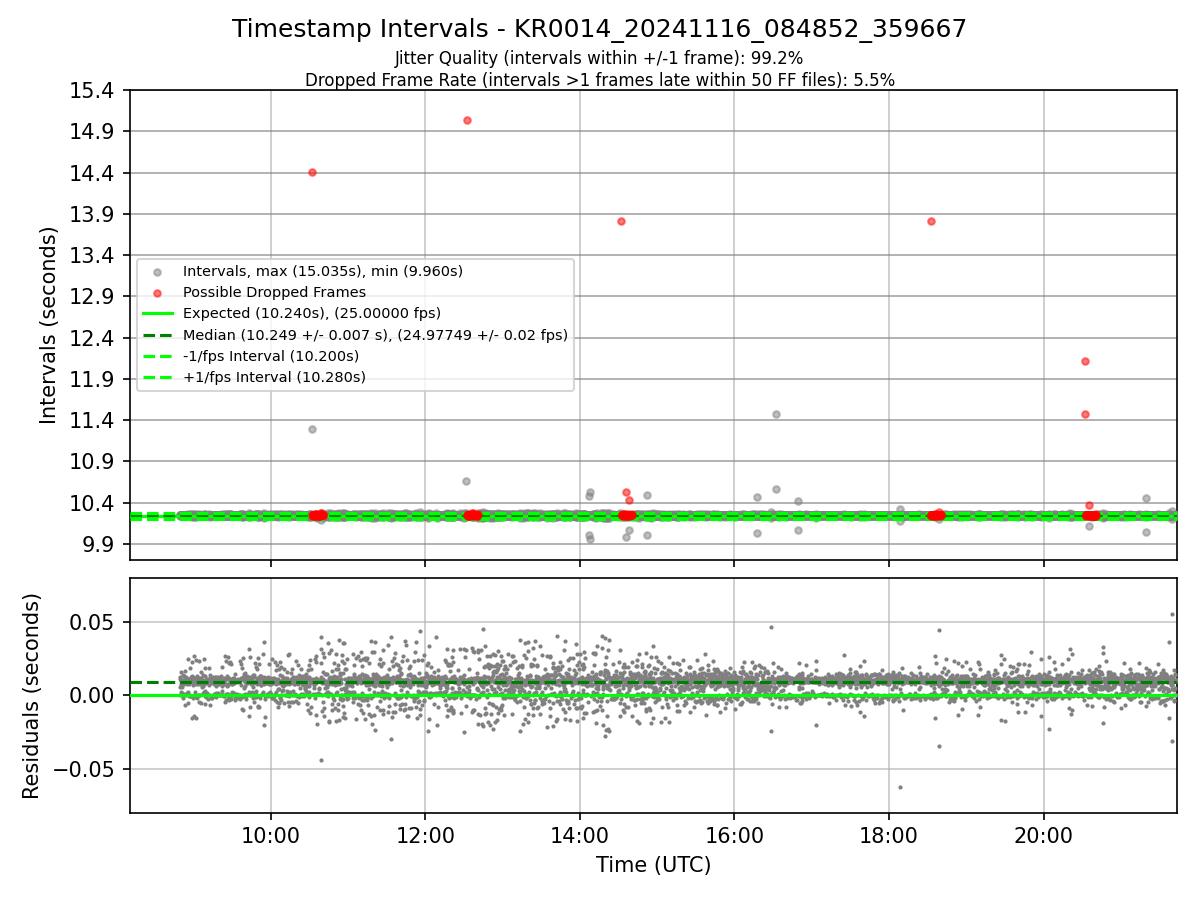Click the '10:00' time tick label
The width and height of the screenshot is (1200, 900).
click(270, 834)
